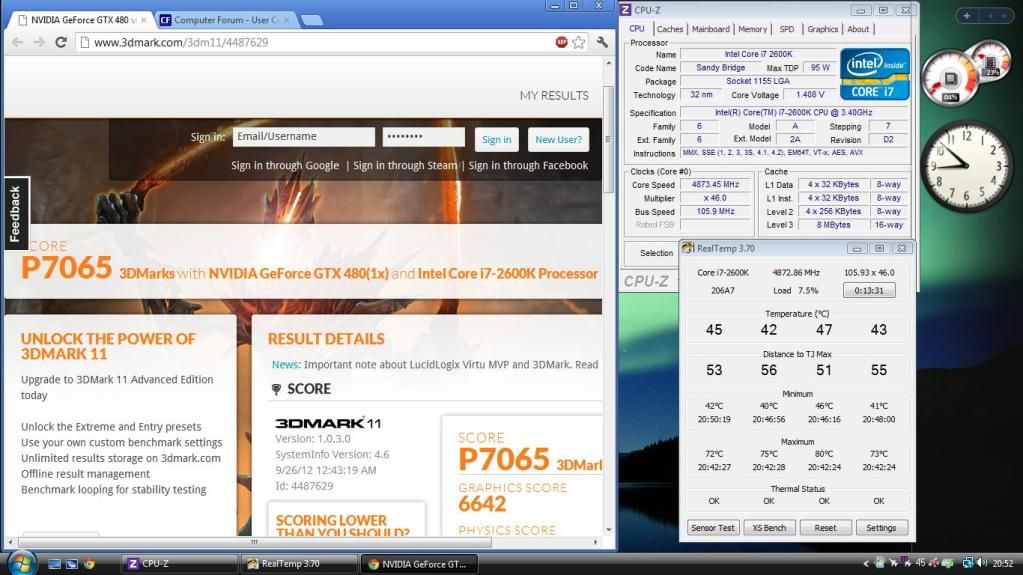
Task: Show hidden tray icons
Action: coord(866,563)
